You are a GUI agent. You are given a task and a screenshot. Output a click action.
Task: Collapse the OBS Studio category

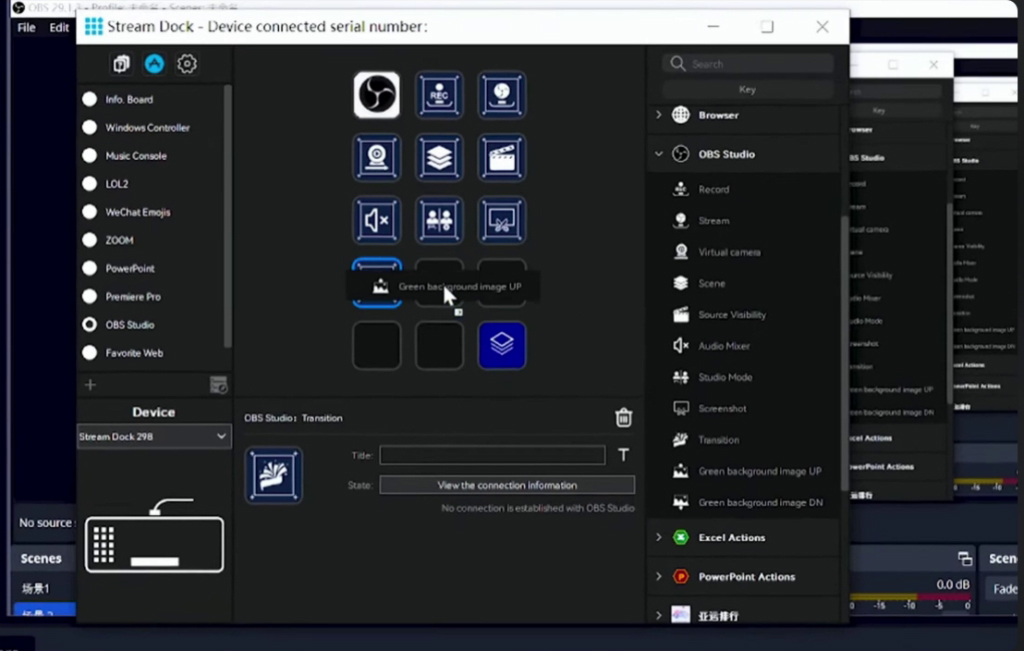(658, 154)
